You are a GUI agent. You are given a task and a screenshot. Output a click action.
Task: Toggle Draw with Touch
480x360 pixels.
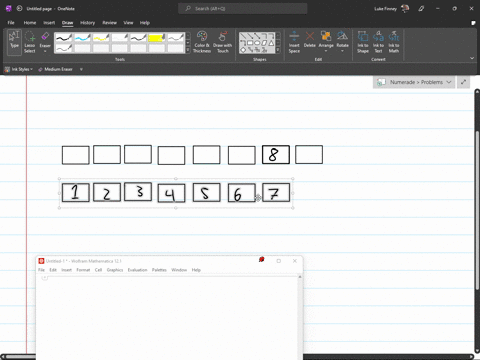click(x=222, y=42)
